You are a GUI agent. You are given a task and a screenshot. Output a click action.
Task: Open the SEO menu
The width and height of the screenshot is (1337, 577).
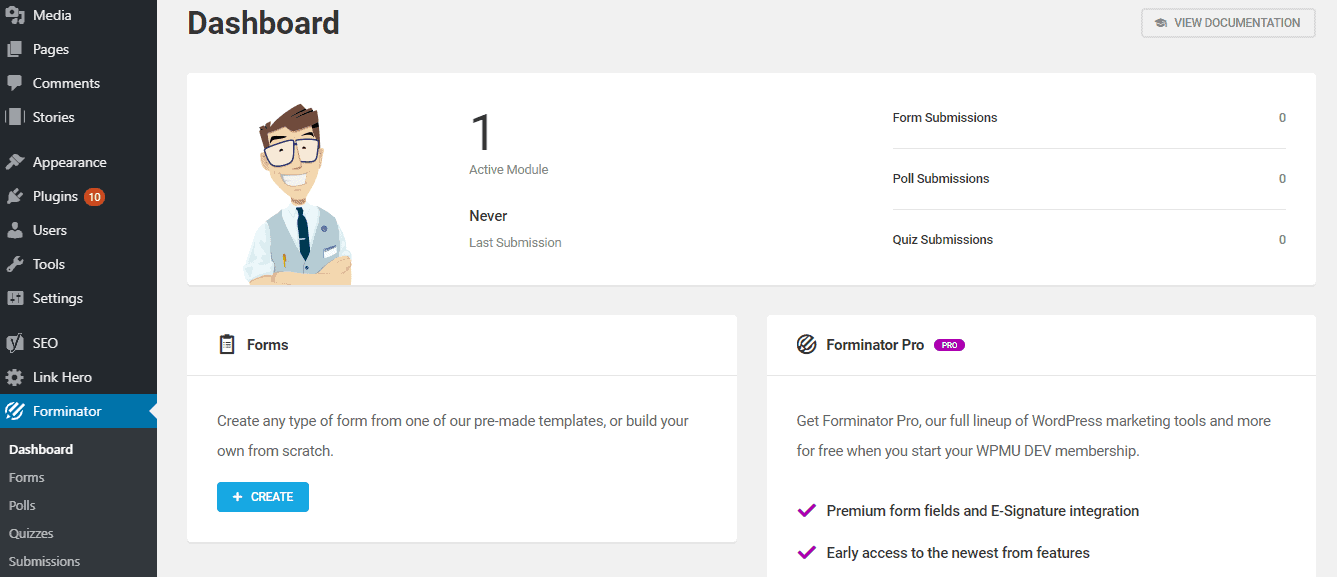(x=78, y=343)
